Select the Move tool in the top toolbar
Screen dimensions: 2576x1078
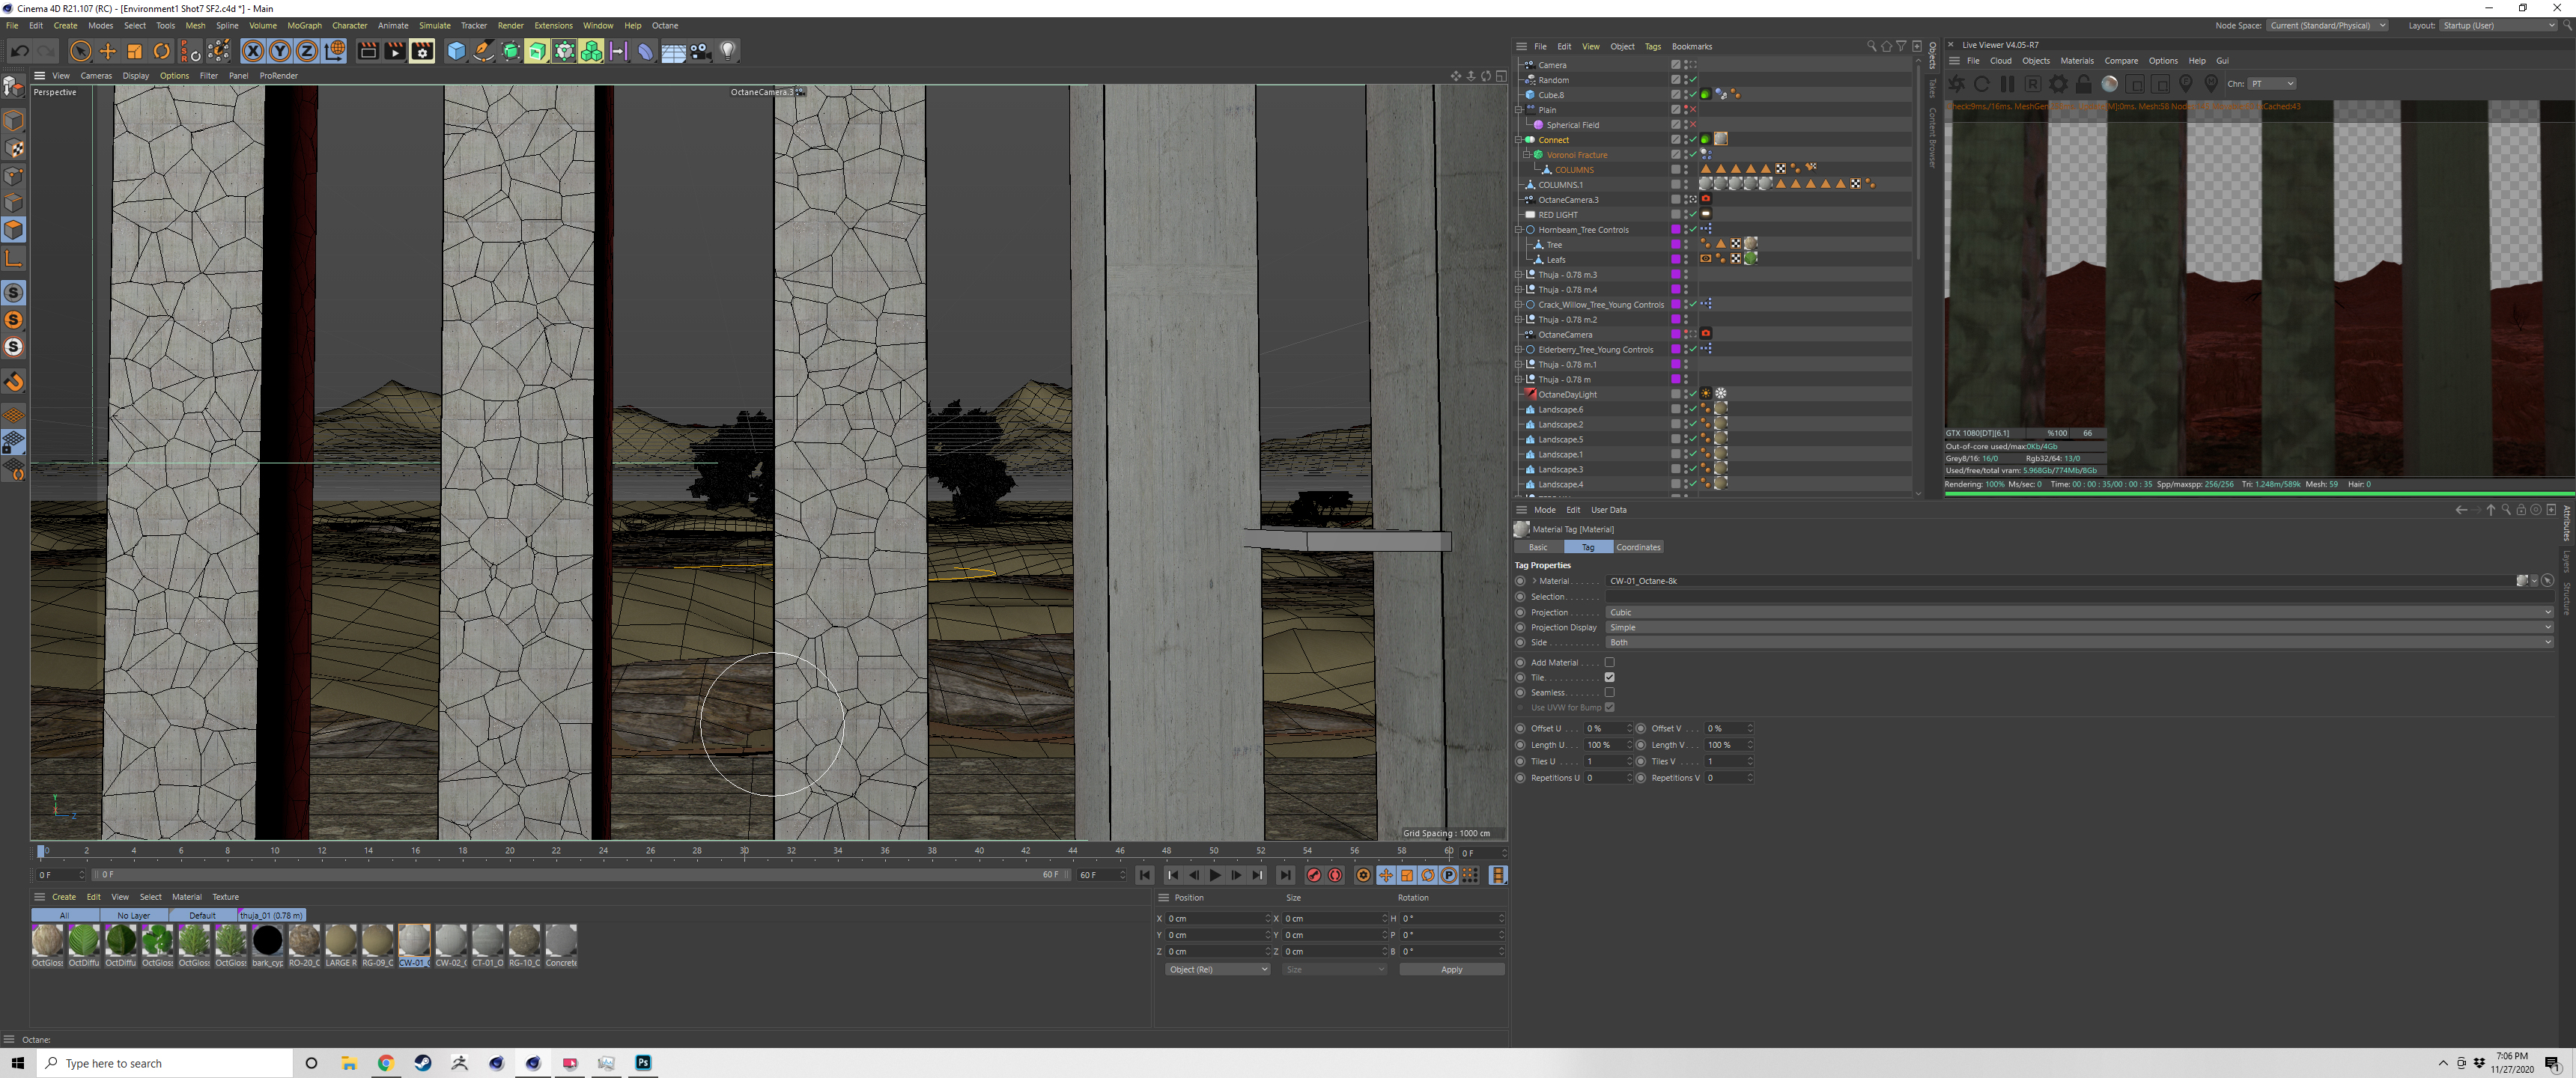coord(108,51)
